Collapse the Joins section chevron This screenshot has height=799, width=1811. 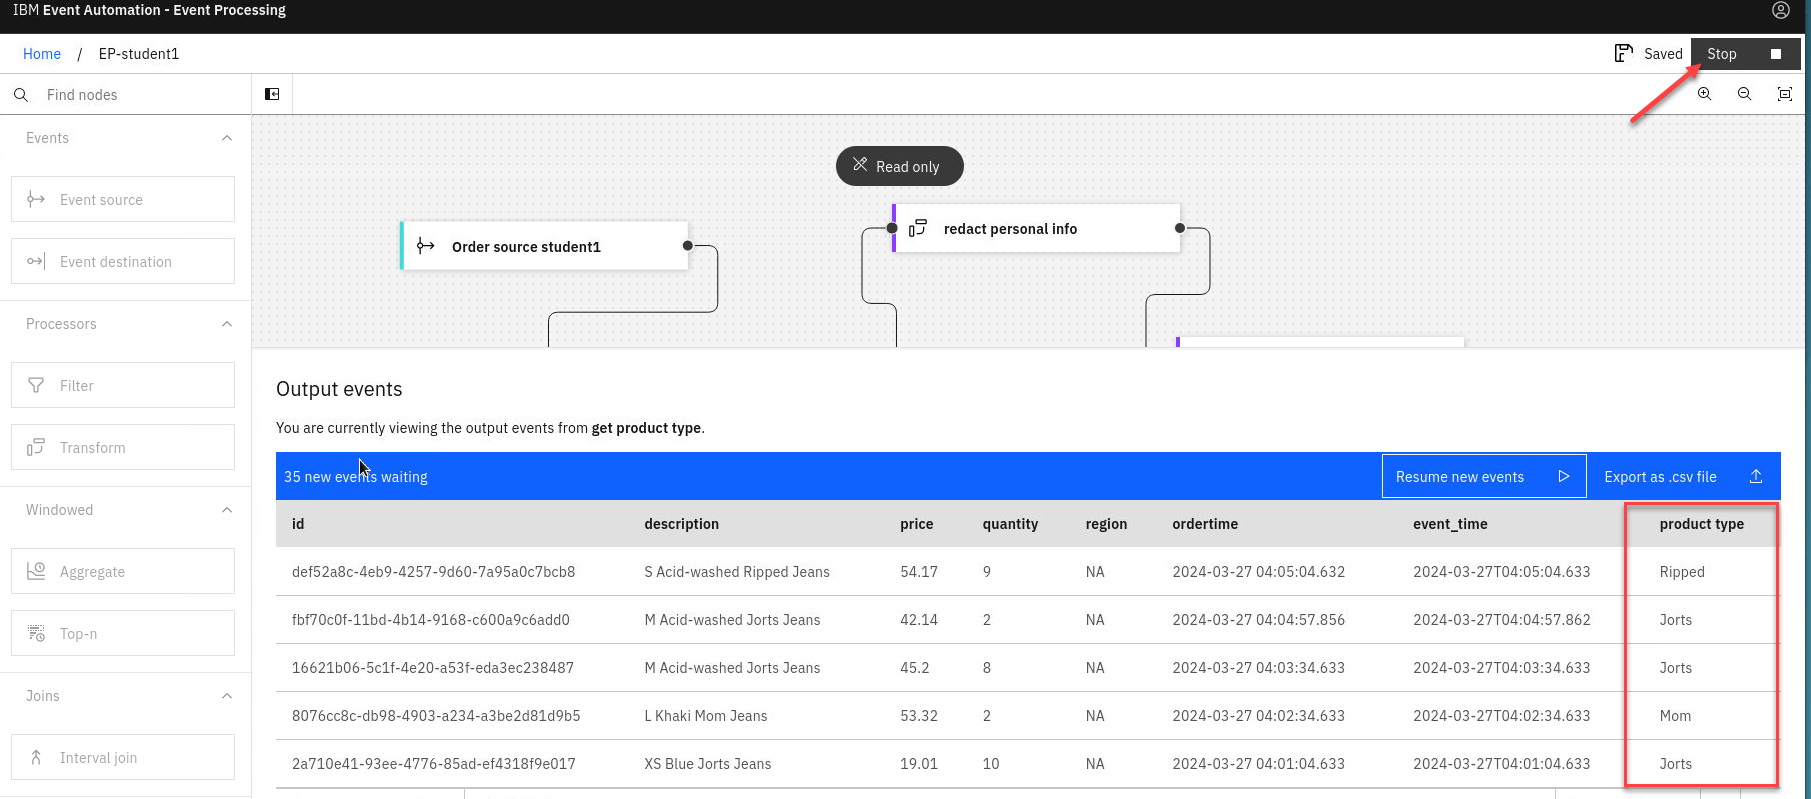pyautogui.click(x=227, y=696)
